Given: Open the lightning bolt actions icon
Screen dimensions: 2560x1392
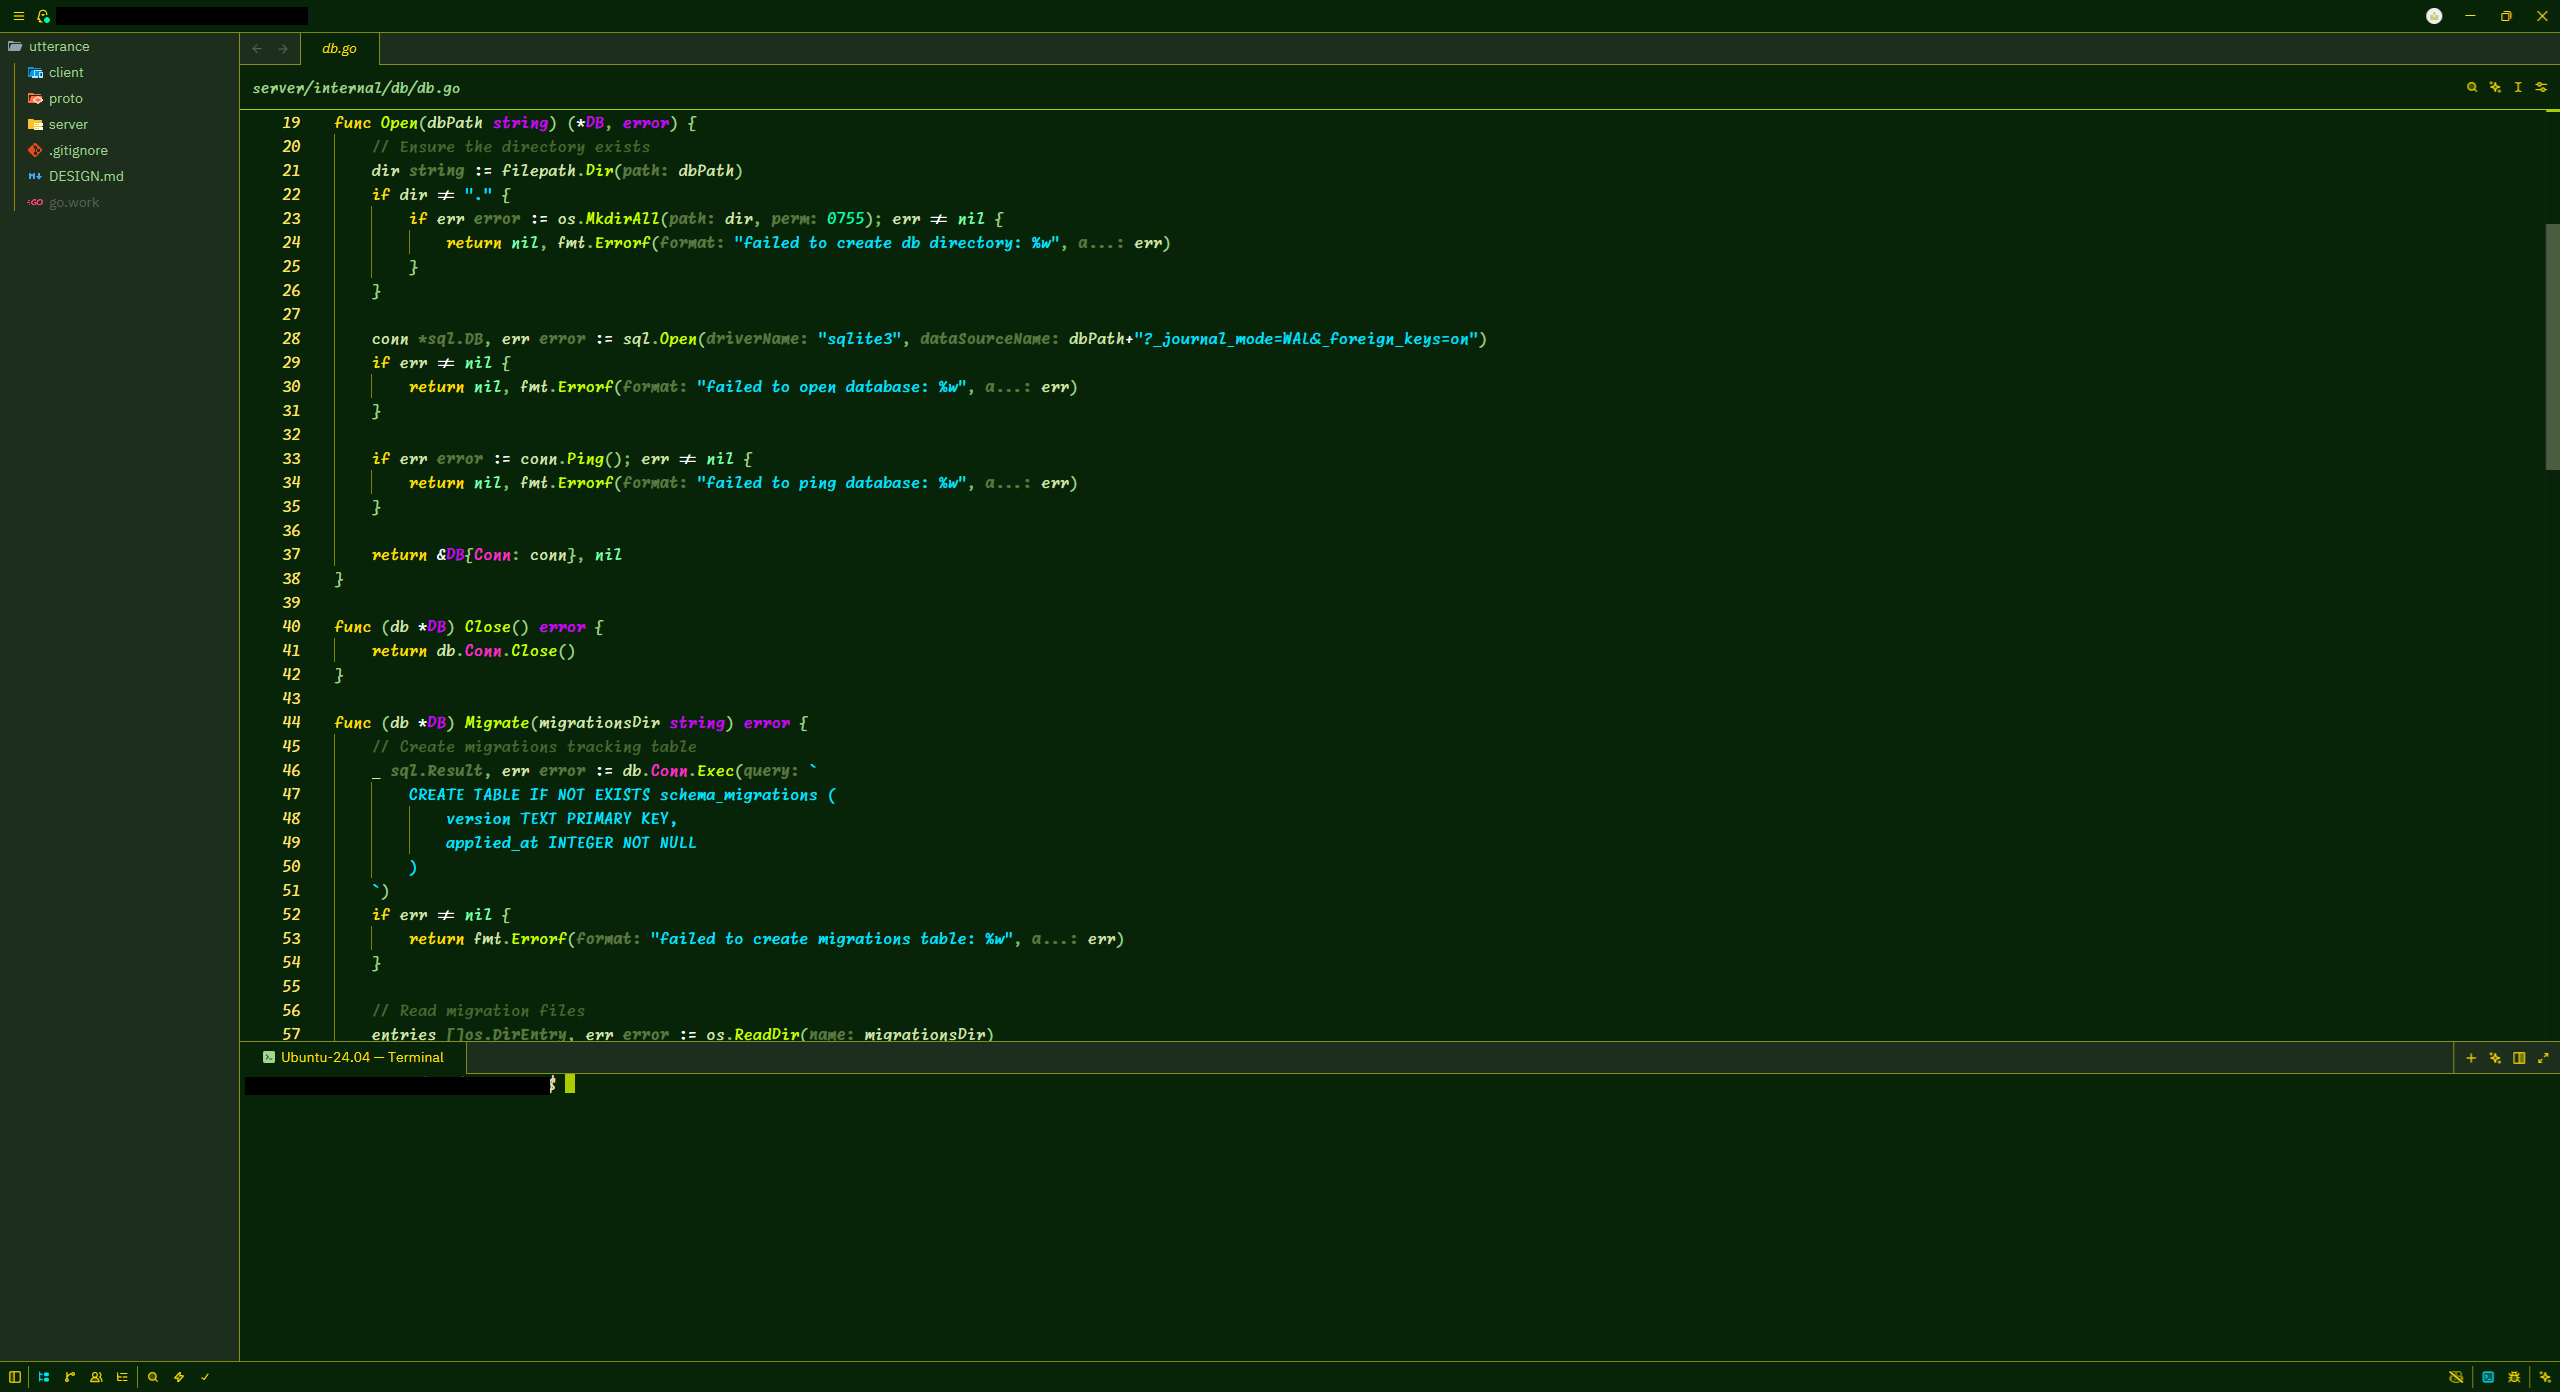Looking at the screenshot, I should (179, 1377).
